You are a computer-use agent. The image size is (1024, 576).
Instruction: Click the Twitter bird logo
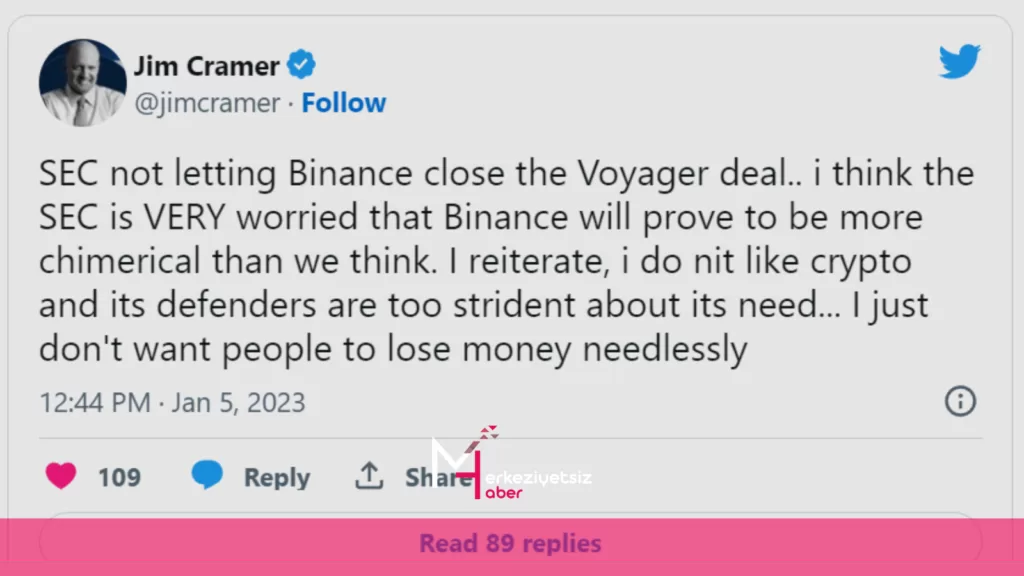coord(959,62)
